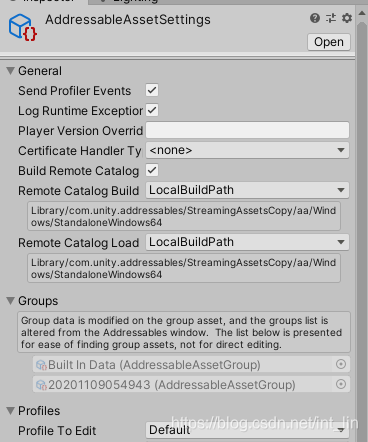Viewport: 368px width, 442px height.
Task: Select 20201109054943 AddressableAssetGroup entry
Action: [x=192, y=384]
